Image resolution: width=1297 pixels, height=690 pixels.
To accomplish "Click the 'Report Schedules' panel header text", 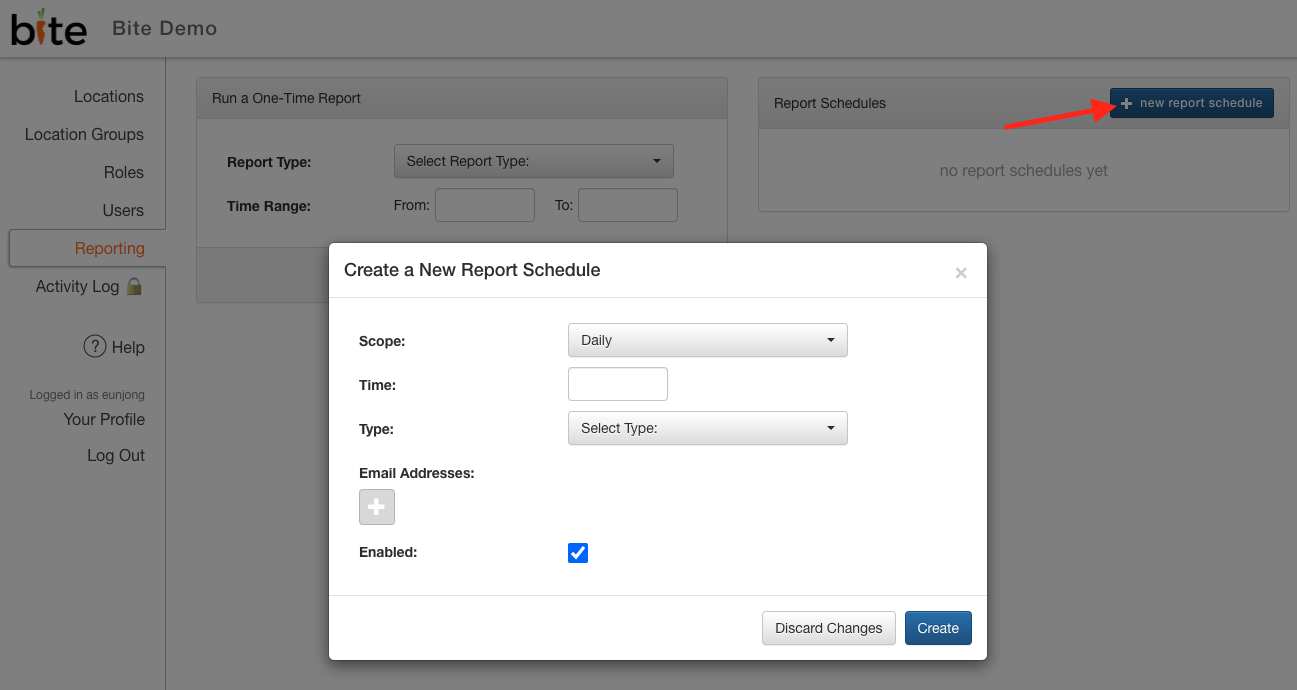I will click(830, 103).
